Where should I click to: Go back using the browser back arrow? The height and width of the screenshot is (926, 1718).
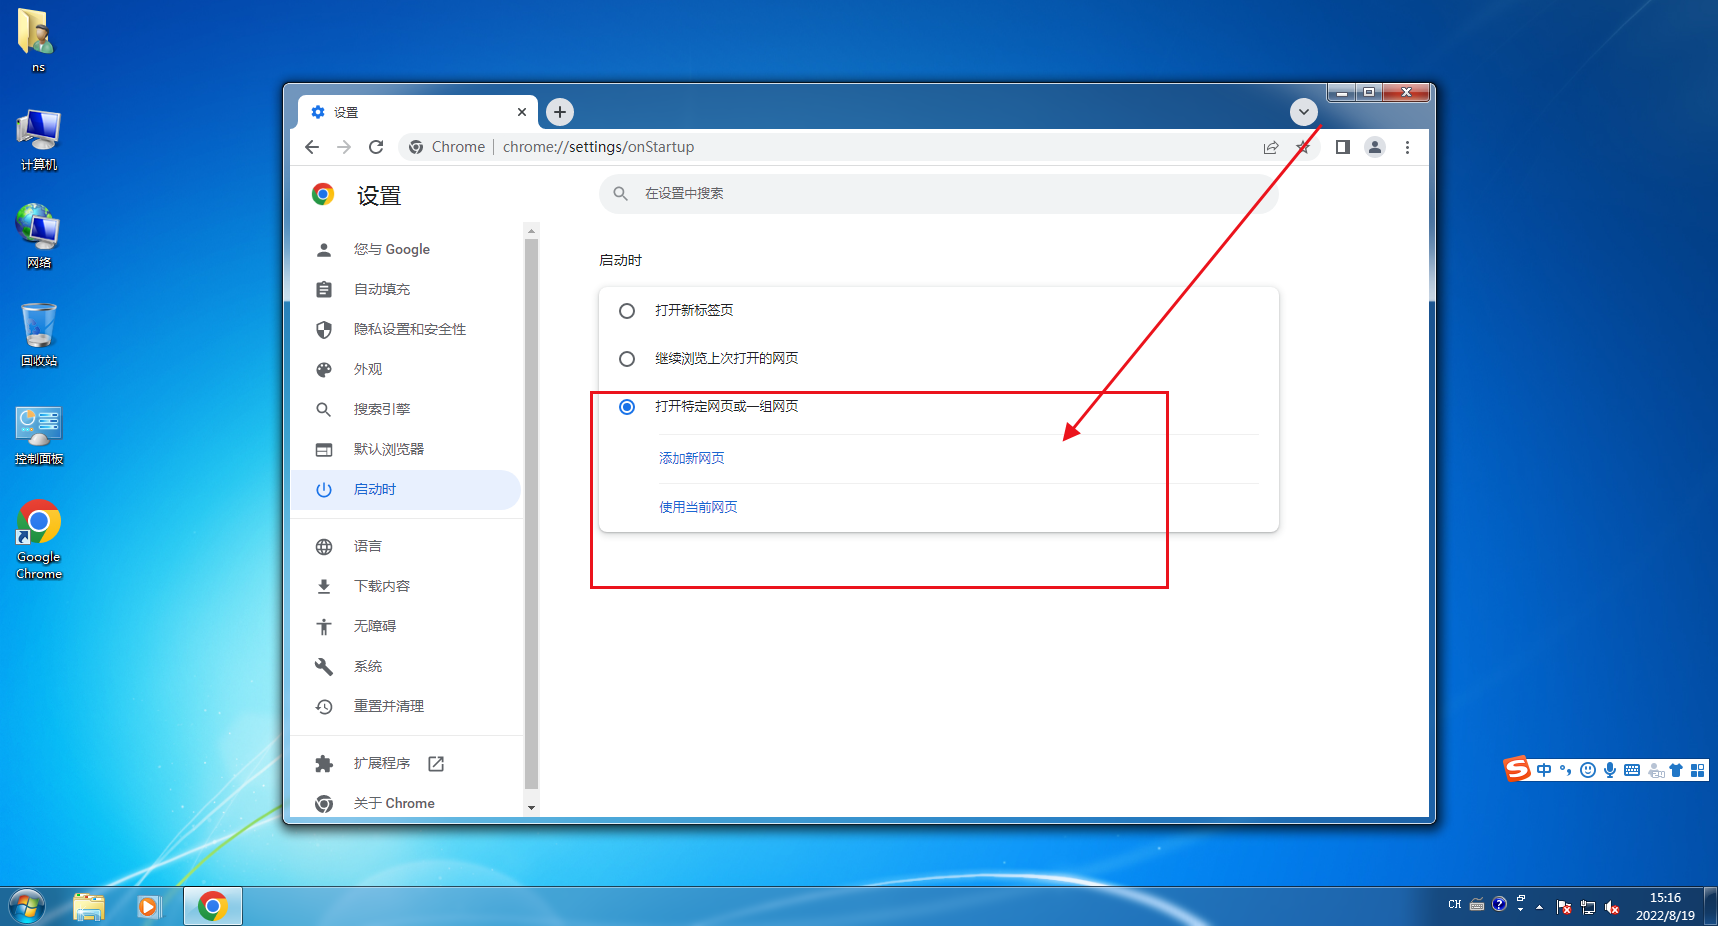pos(312,147)
